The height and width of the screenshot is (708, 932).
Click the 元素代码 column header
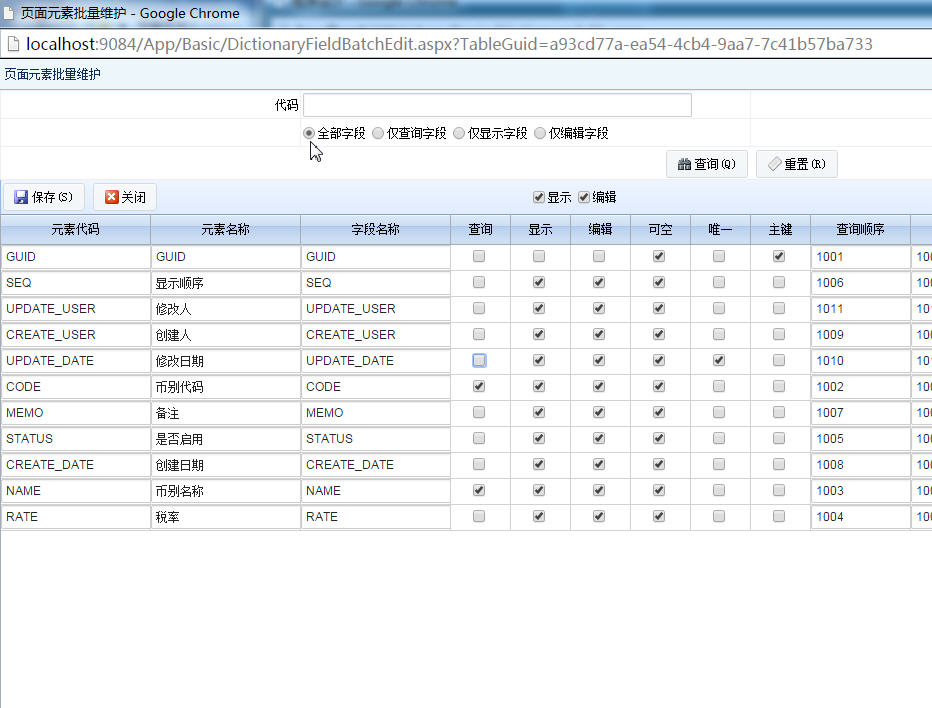click(75, 229)
